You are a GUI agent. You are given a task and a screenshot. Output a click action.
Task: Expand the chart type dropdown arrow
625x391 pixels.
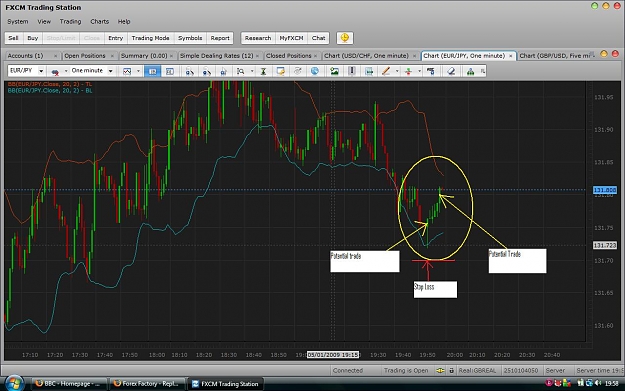pyautogui.click(x=138, y=71)
